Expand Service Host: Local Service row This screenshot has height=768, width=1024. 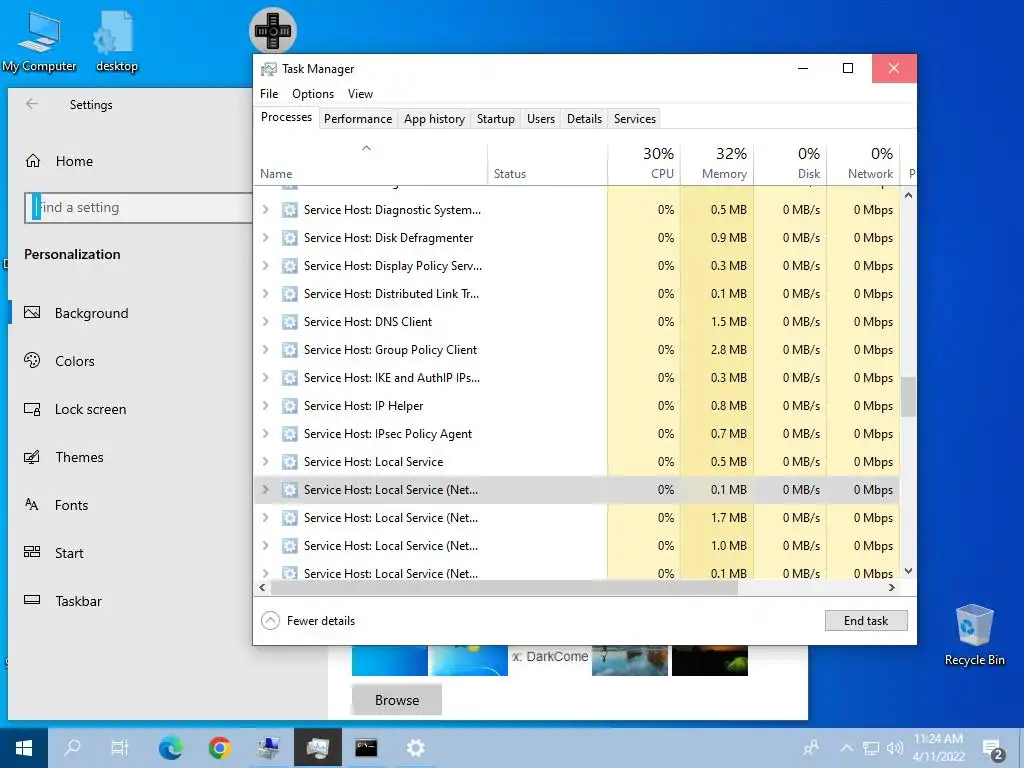tap(265, 462)
